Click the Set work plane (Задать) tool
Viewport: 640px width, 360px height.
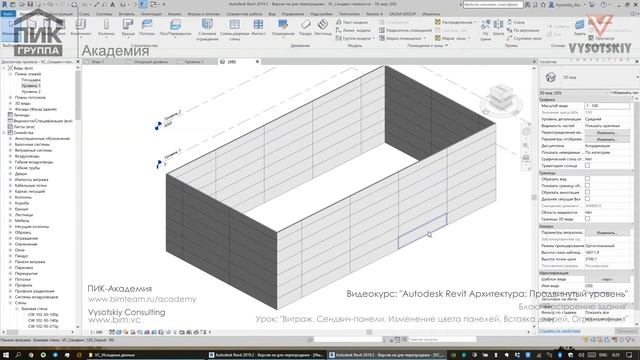[x=580, y=27]
